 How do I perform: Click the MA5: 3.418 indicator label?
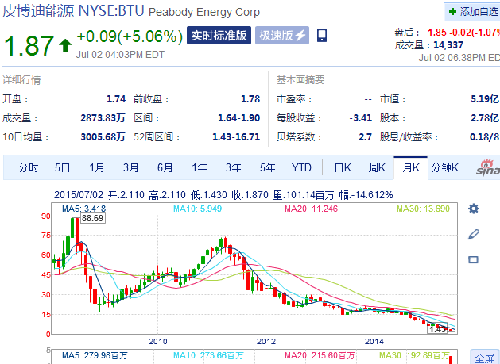pyautogui.click(x=84, y=209)
